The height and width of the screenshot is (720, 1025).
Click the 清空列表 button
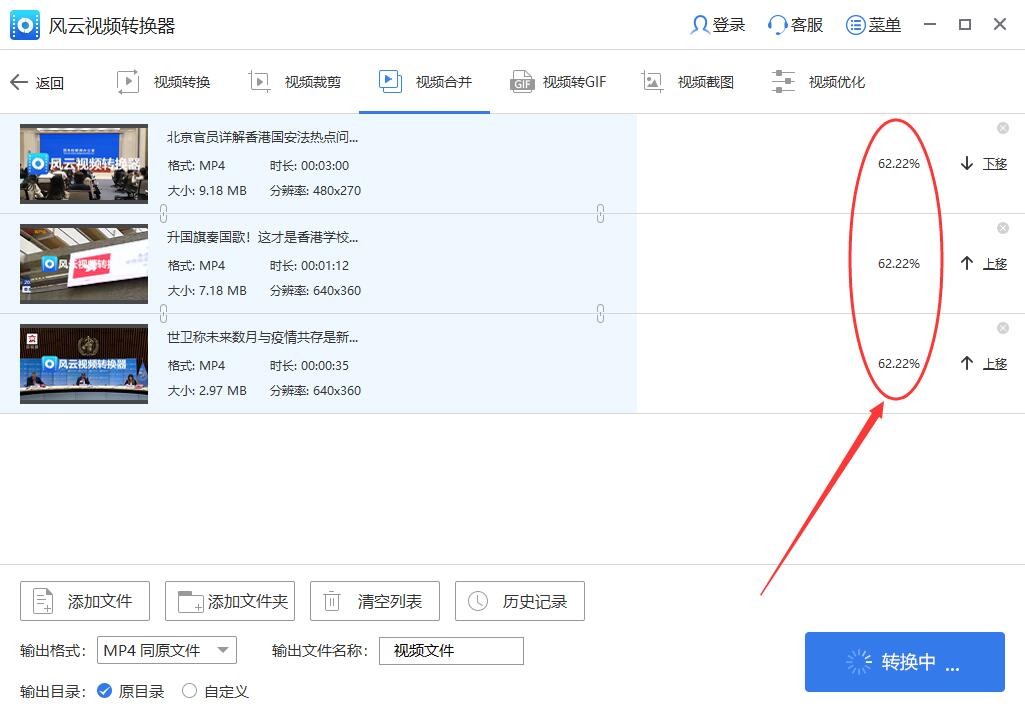point(374,601)
